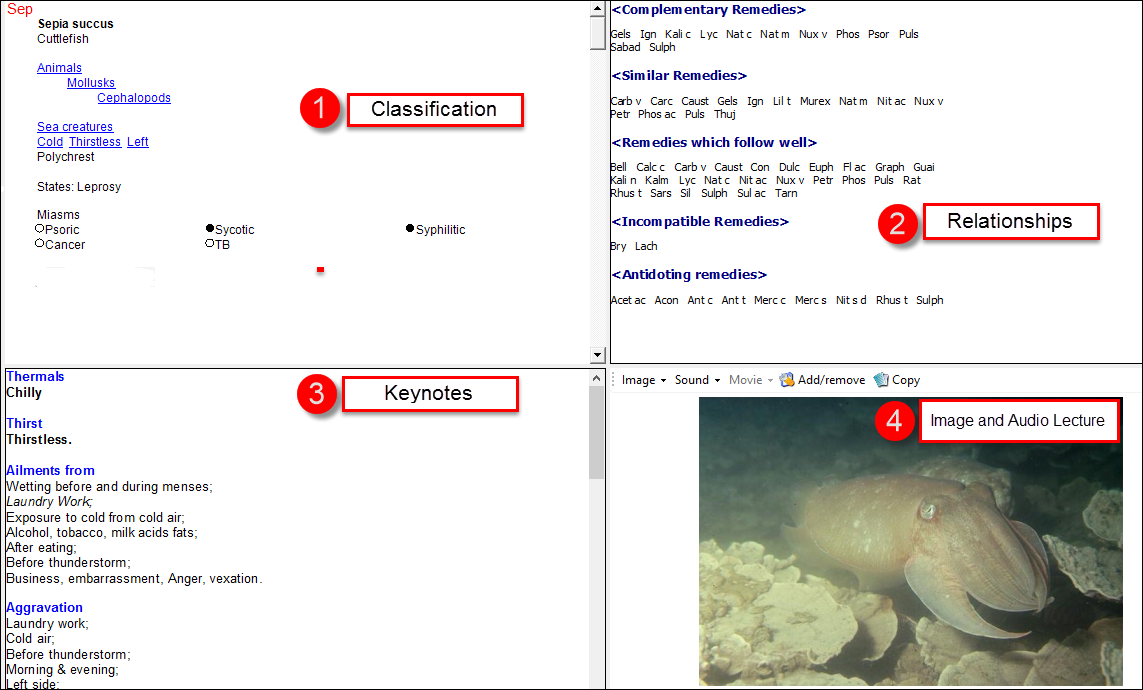Select the Sycotic miasm radio button

point(210,229)
